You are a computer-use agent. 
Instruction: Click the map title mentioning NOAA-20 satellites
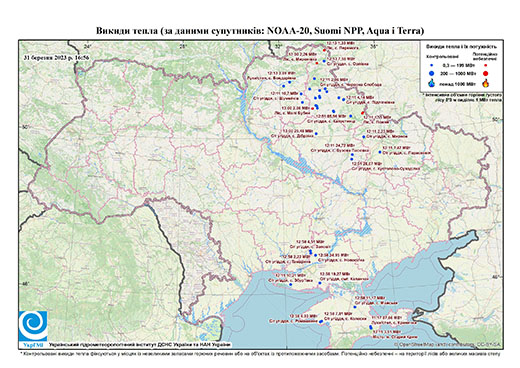(260, 31)
